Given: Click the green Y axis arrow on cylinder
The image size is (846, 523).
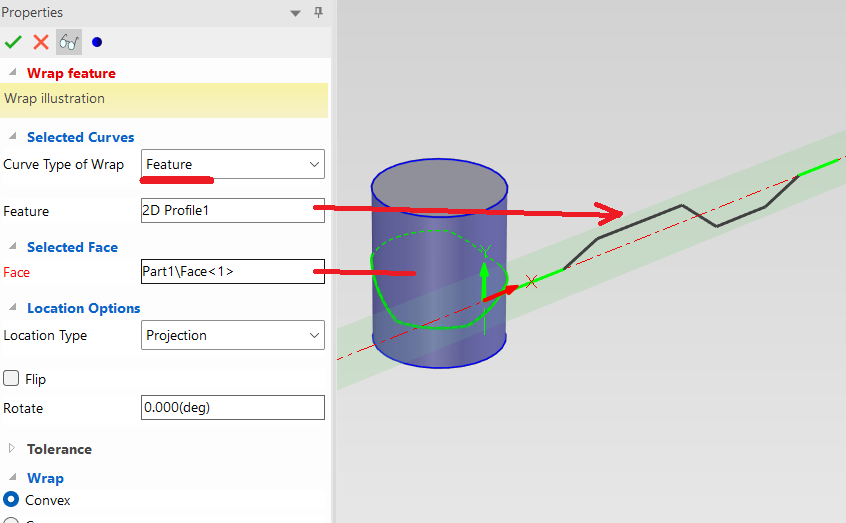Looking at the screenshot, I should click(485, 281).
